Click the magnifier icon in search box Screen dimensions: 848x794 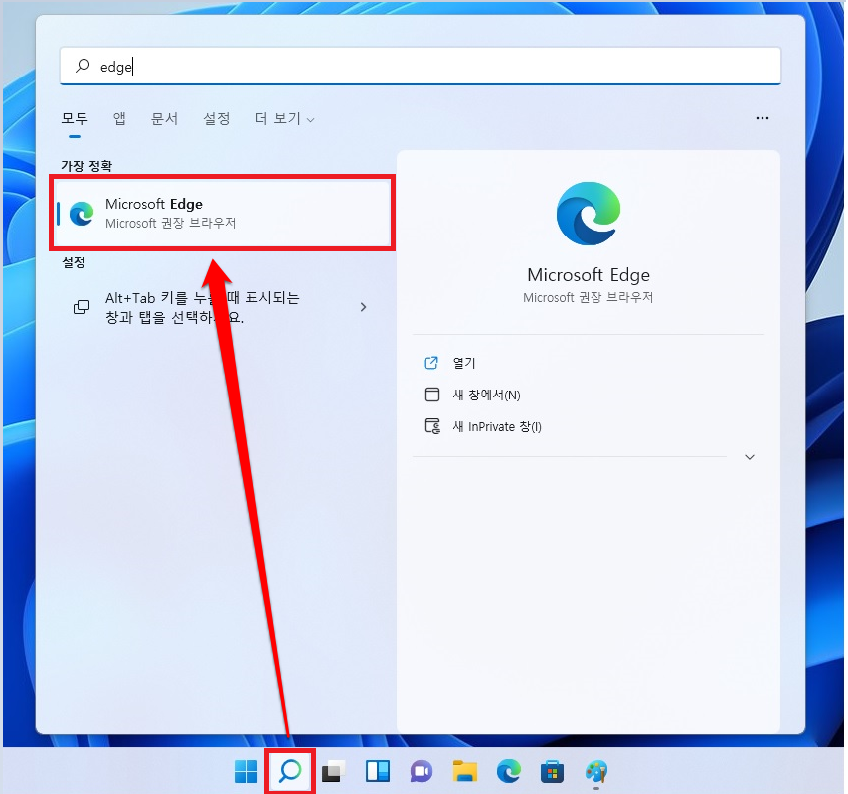click(82, 66)
